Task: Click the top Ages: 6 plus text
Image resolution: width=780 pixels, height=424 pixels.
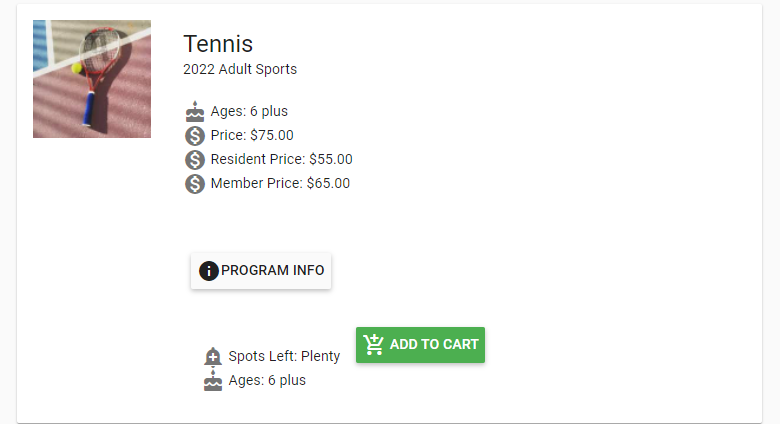Action: [x=249, y=111]
